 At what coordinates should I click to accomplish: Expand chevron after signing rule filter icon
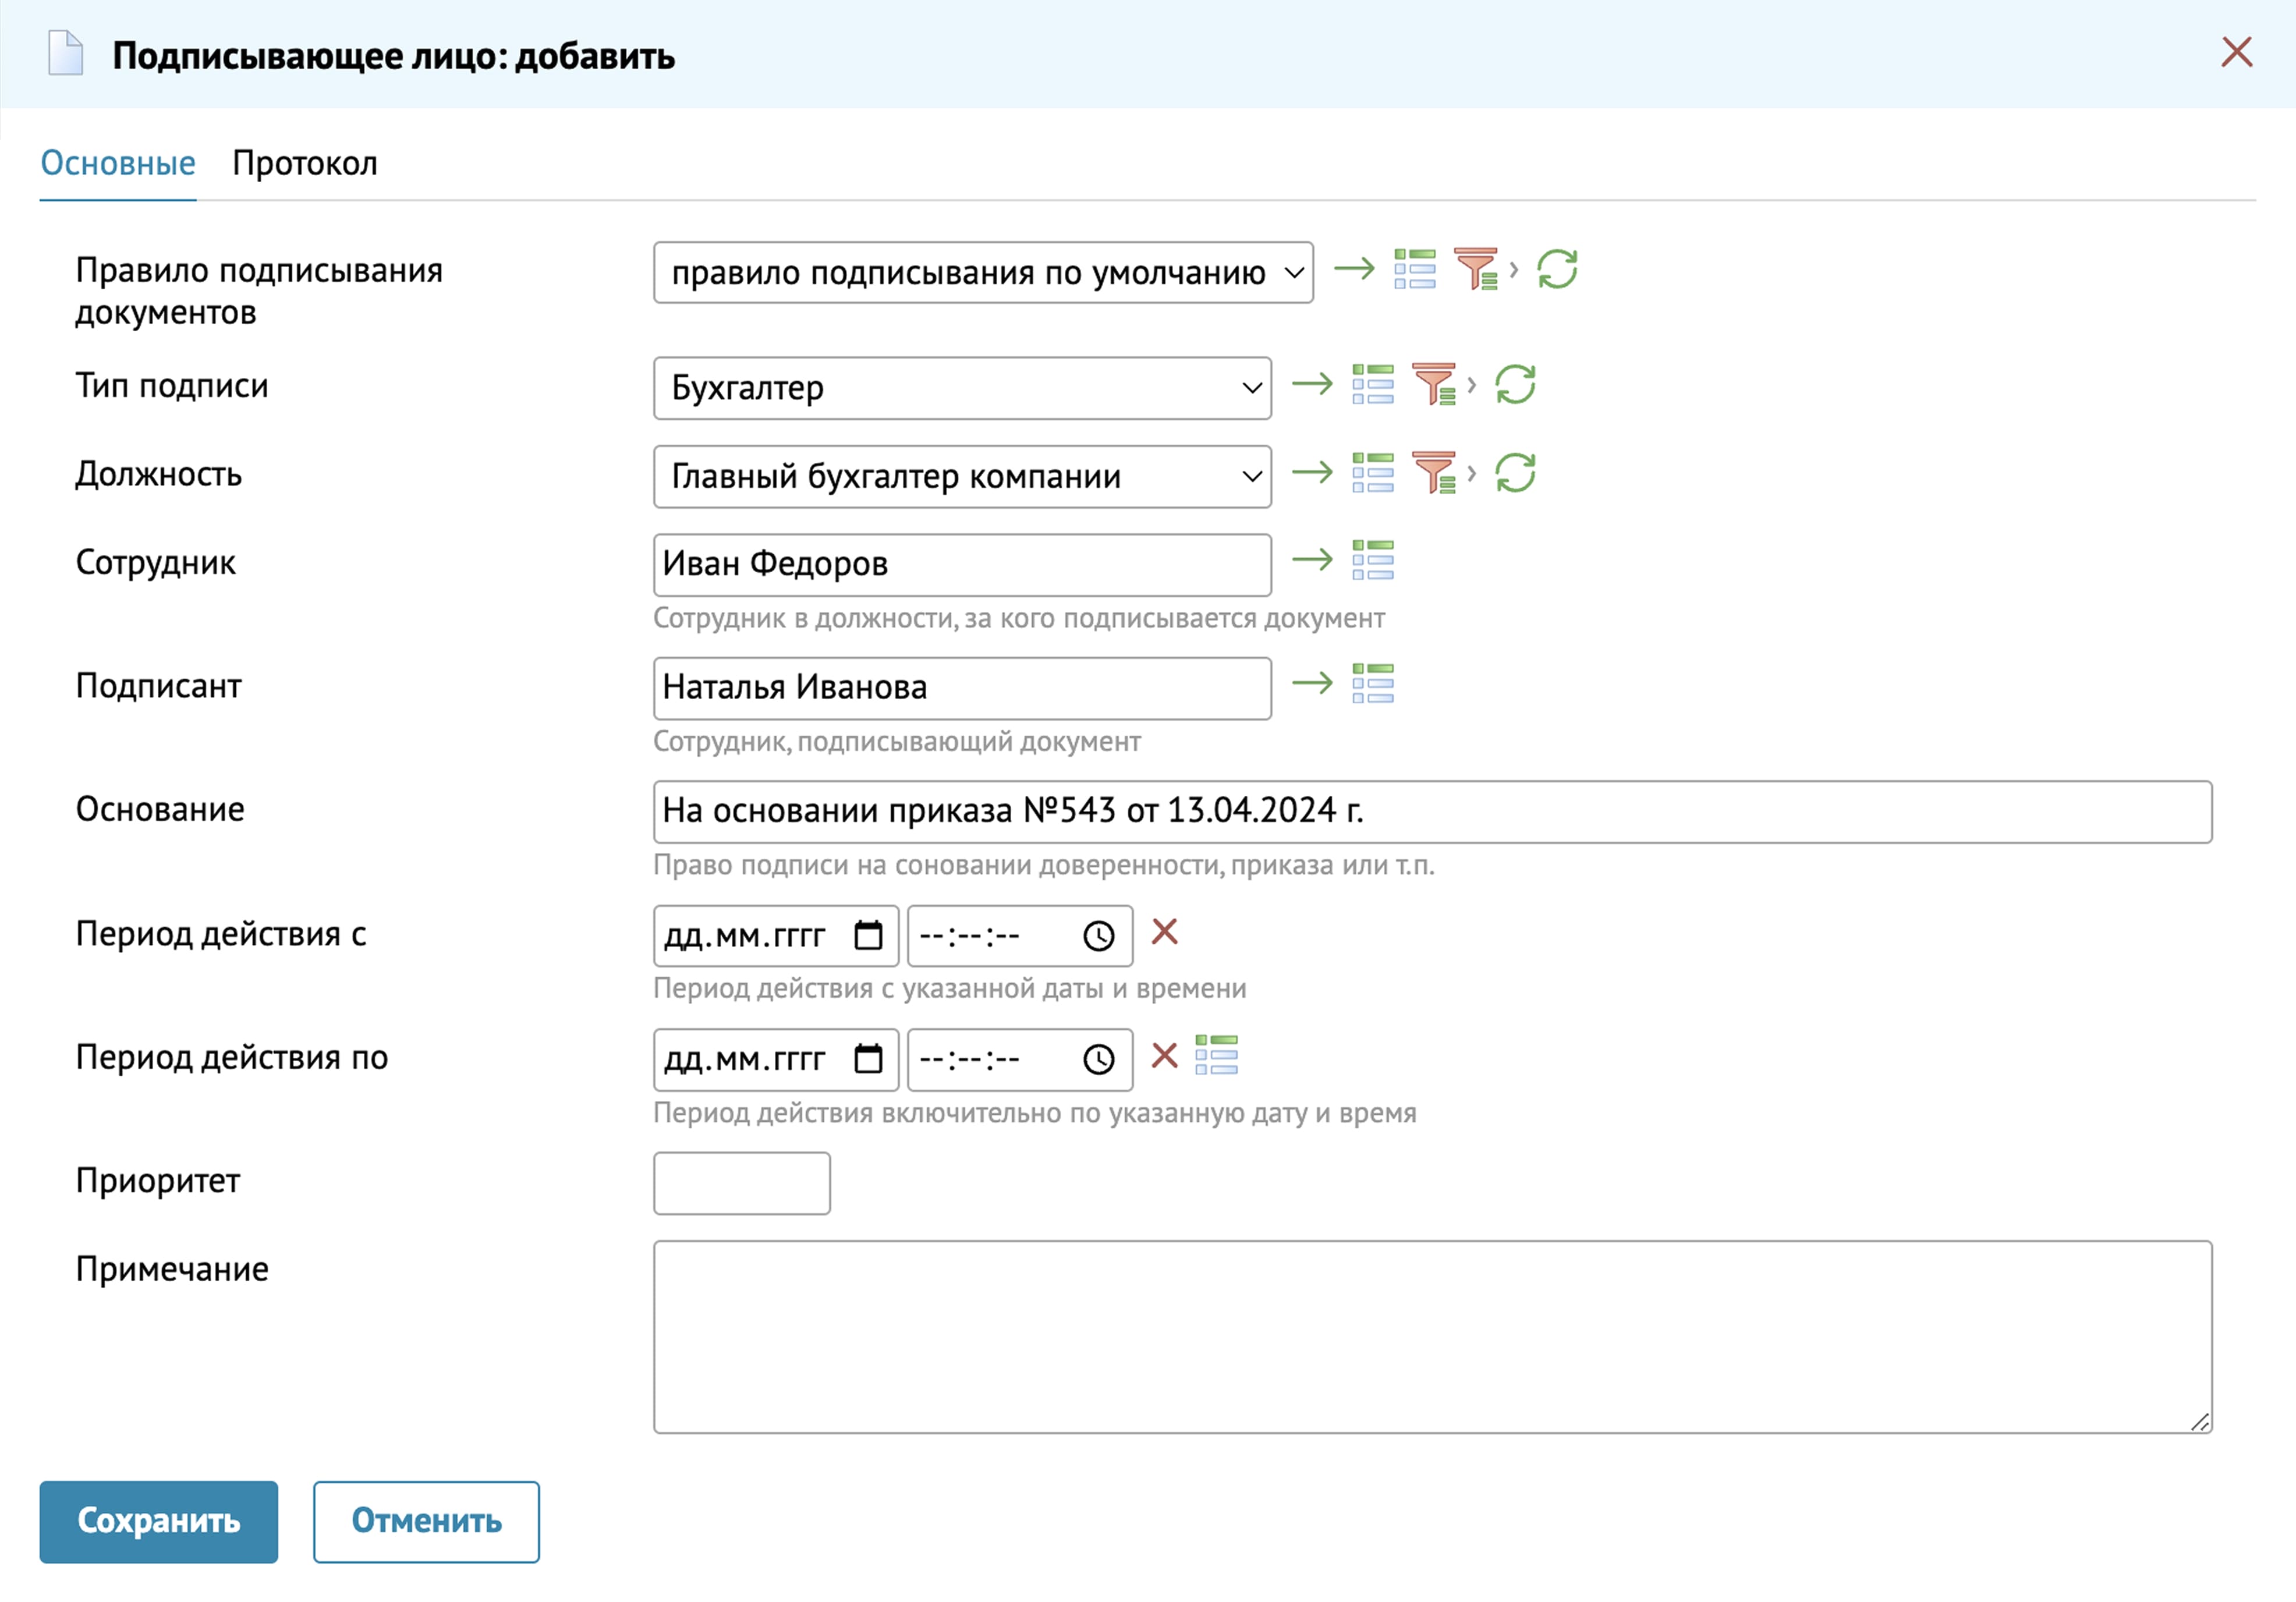tap(1514, 269)
